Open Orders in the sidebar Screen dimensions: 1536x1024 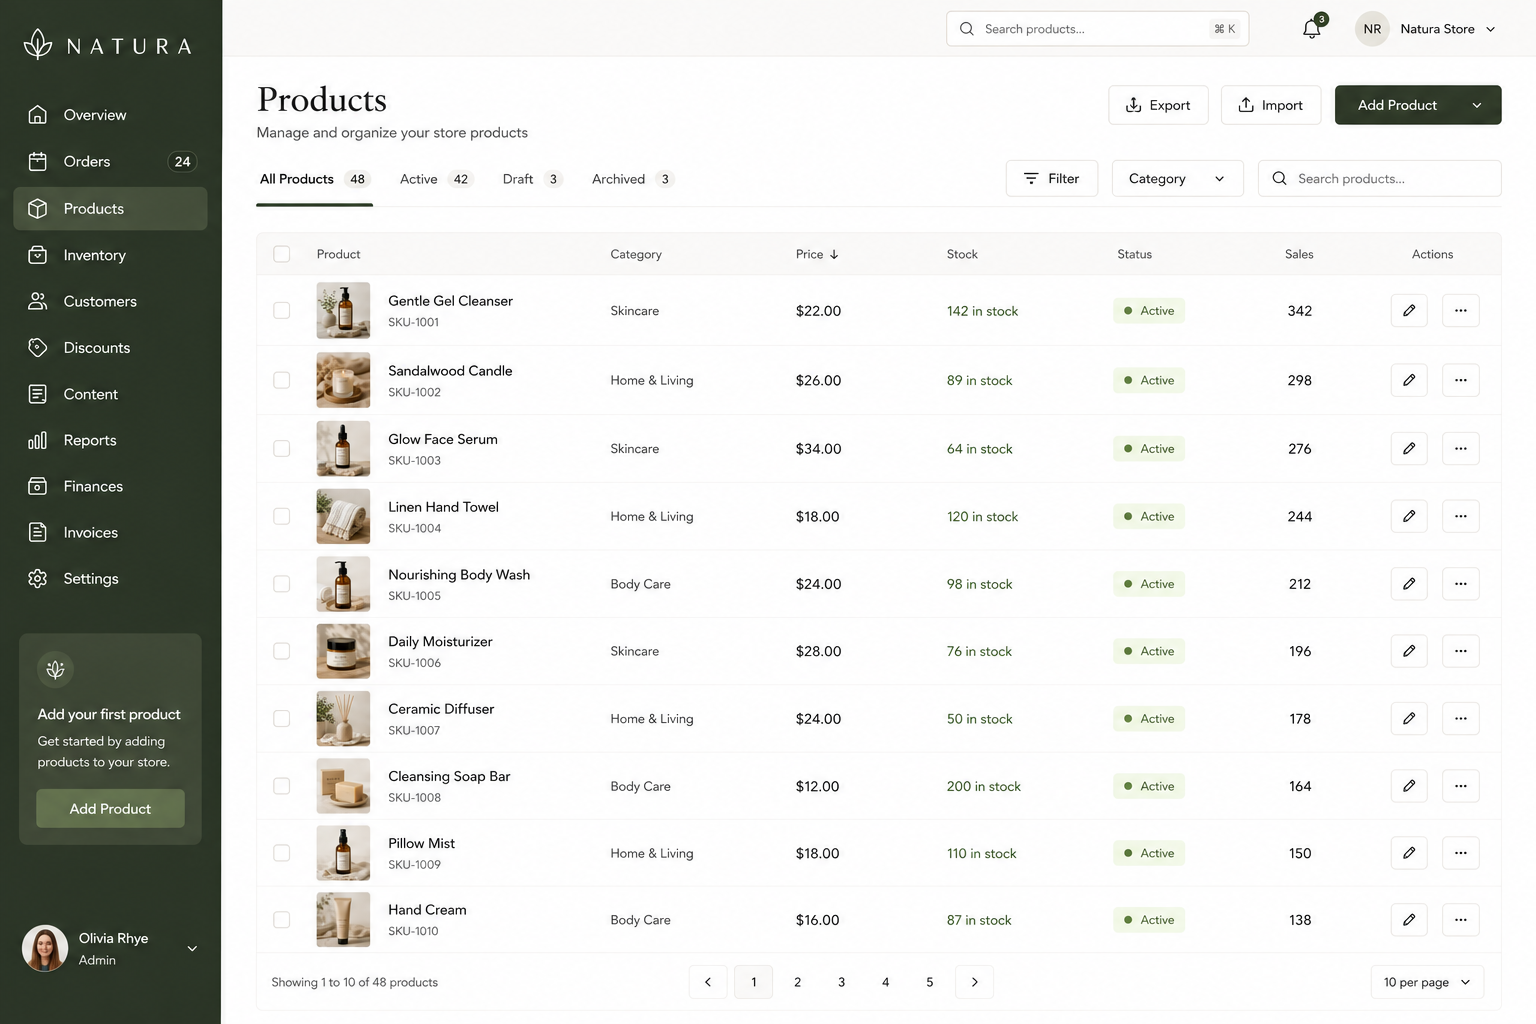click(110, 162)
